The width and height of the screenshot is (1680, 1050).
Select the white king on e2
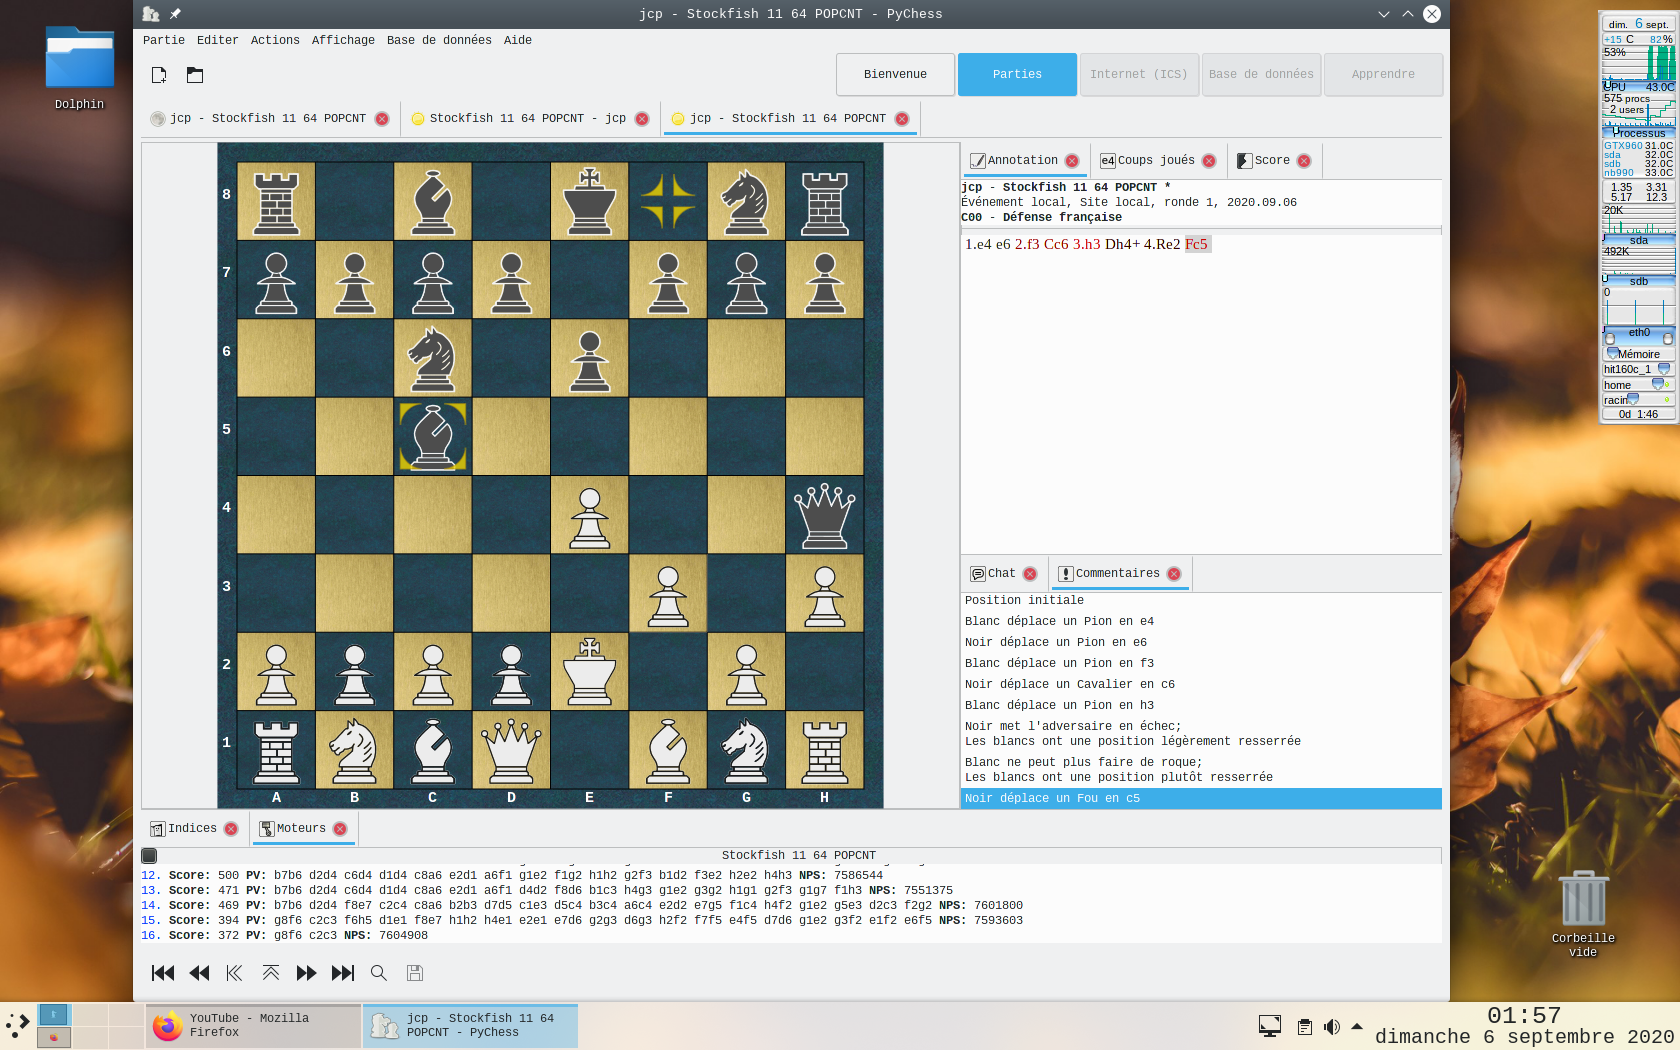(590, 672)
